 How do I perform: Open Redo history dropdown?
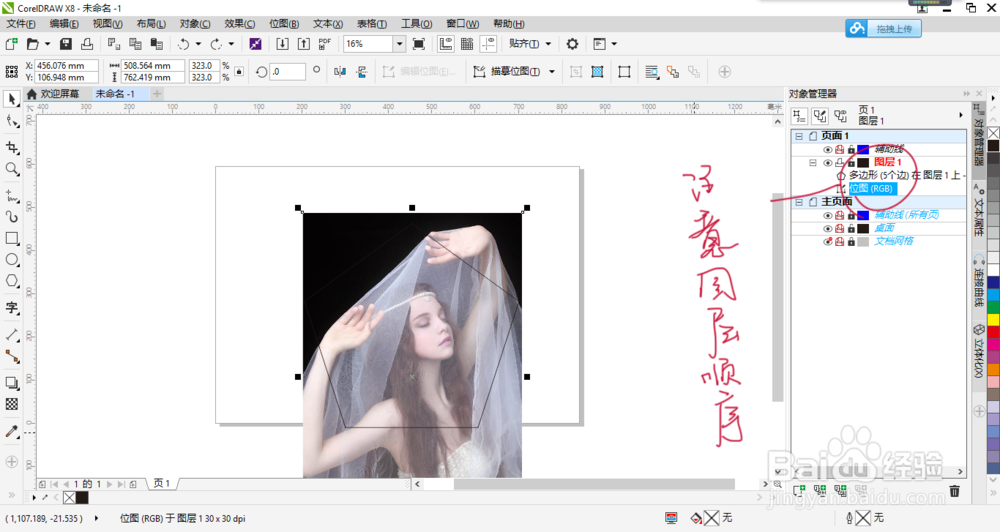[x=232, y=43]
